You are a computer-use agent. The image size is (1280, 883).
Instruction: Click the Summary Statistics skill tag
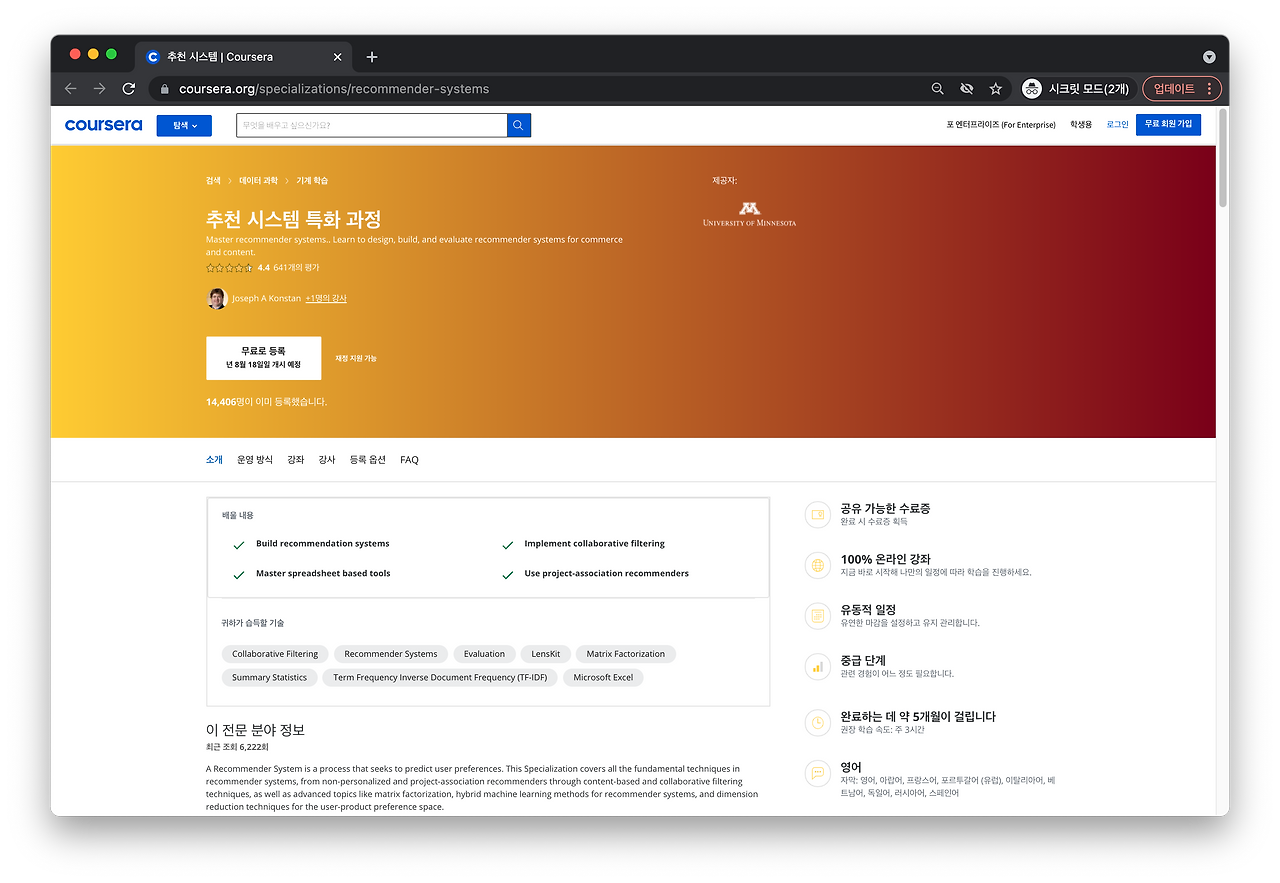pyautogui.click(x=270, y=677)
